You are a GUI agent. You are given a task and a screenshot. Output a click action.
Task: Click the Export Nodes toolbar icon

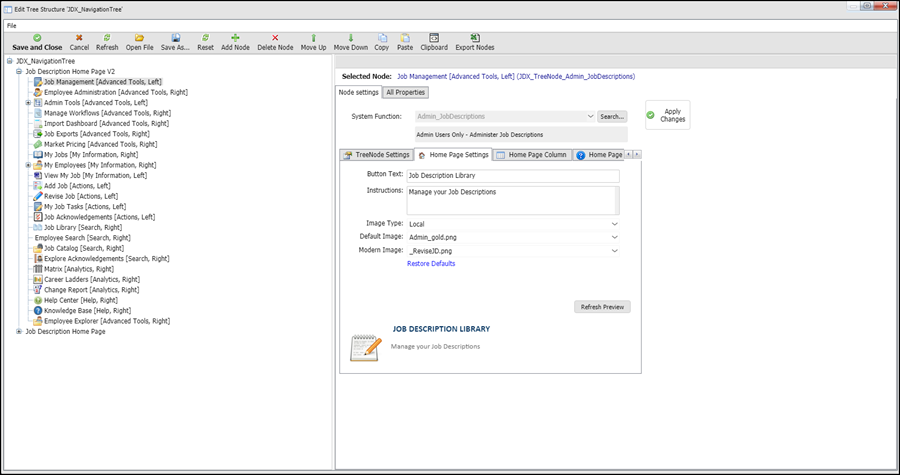pos(472,37)
